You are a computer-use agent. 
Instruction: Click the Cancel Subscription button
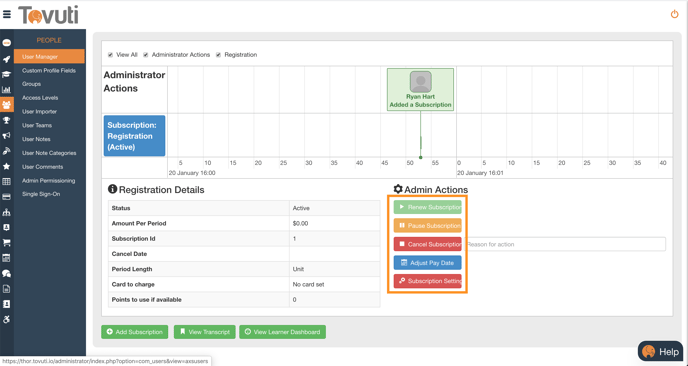(x=427, y=244)
